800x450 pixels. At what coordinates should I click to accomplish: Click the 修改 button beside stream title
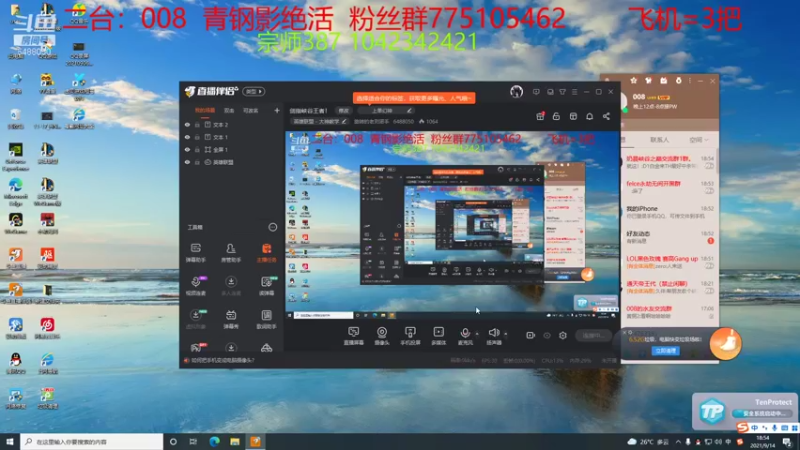click(x=343, y=111)
